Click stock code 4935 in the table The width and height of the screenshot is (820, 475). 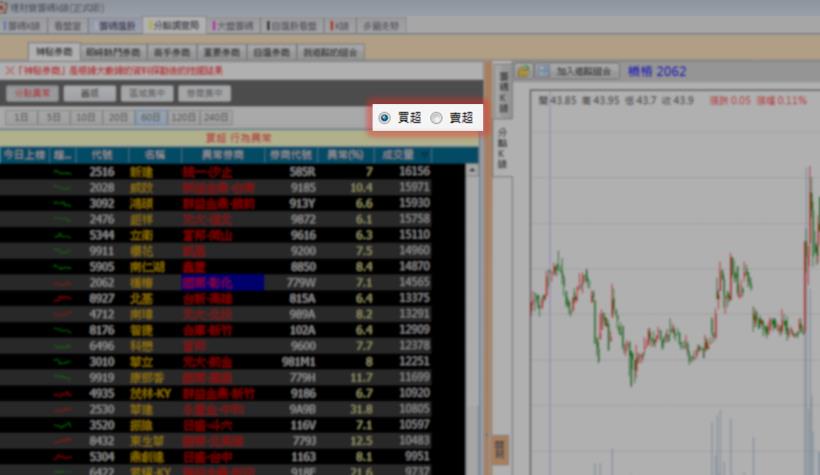coord(102,393)
